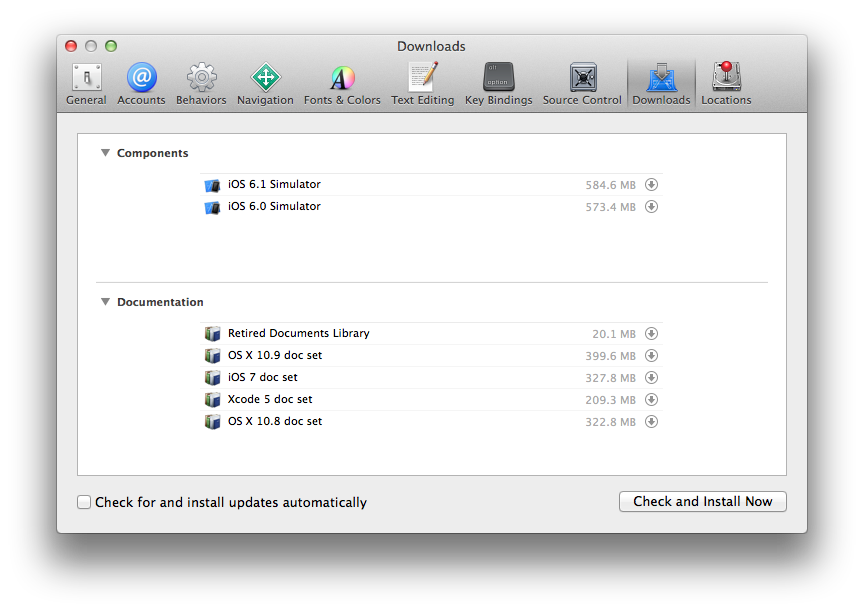Click the 20.1 MB size value
The width and height of the screenshot is (864, 612).
(614, 334)
